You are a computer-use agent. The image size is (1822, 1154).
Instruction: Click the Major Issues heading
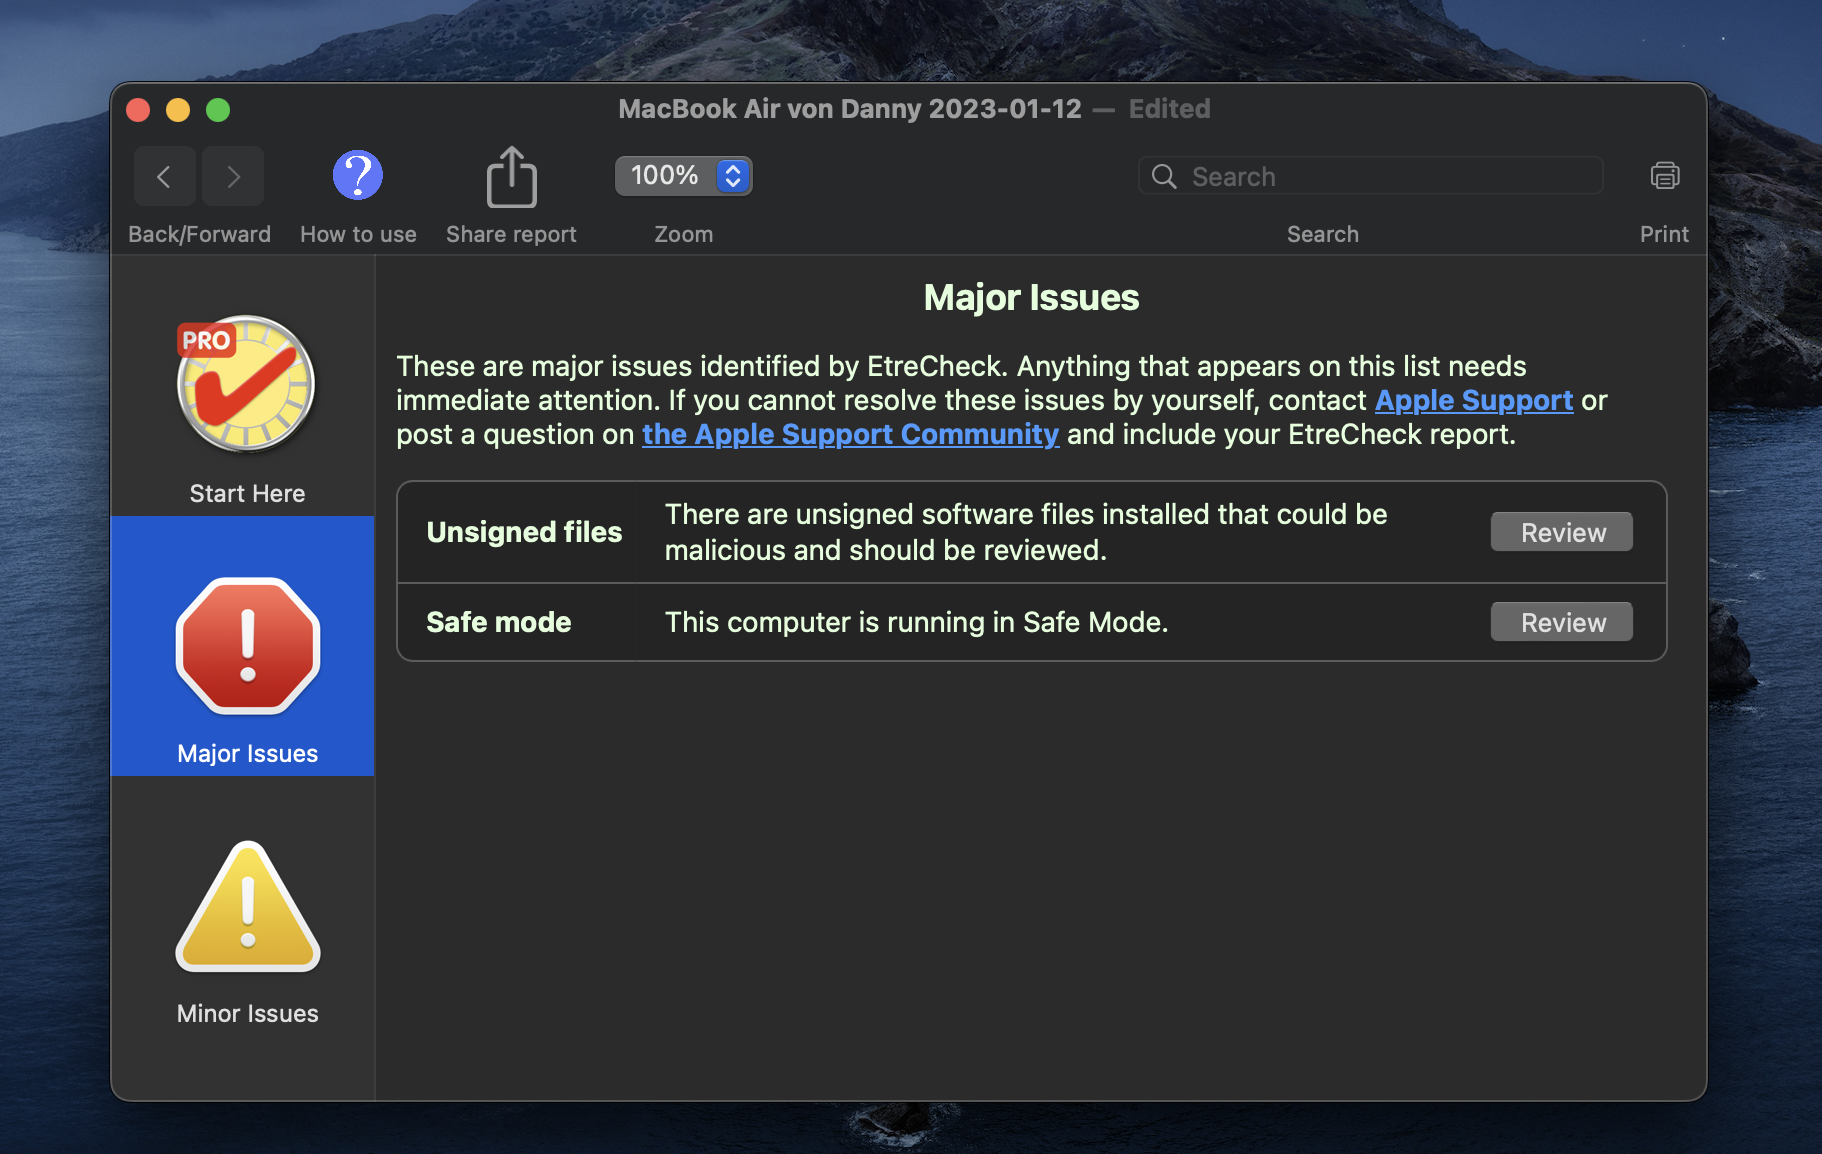[1031, 298]
